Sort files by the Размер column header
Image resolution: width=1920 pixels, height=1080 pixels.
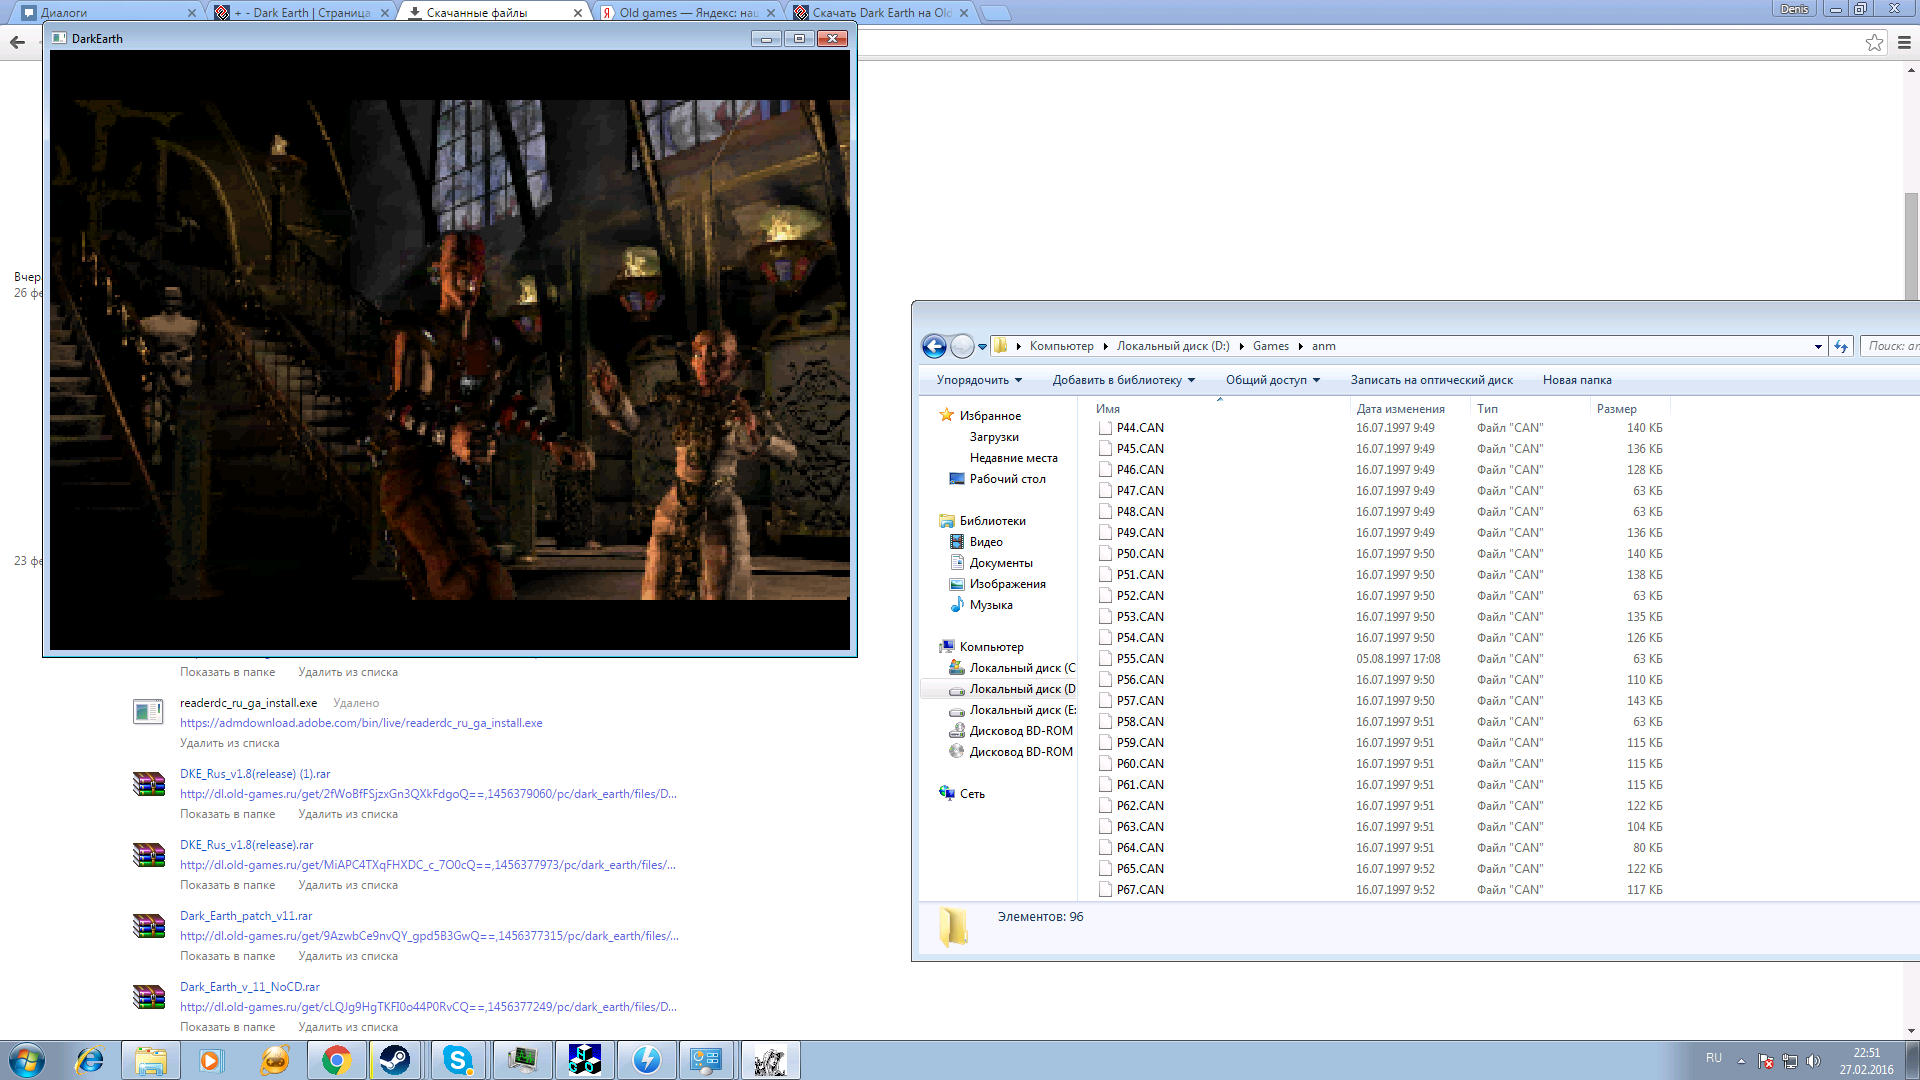(1616, 408)
